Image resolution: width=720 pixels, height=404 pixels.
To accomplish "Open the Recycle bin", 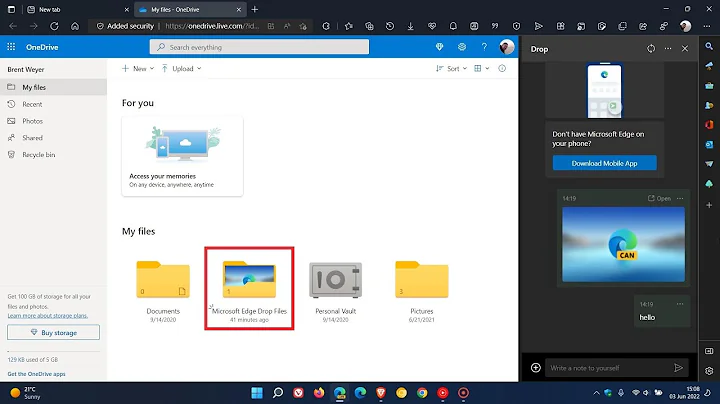I will click(53, 155).
